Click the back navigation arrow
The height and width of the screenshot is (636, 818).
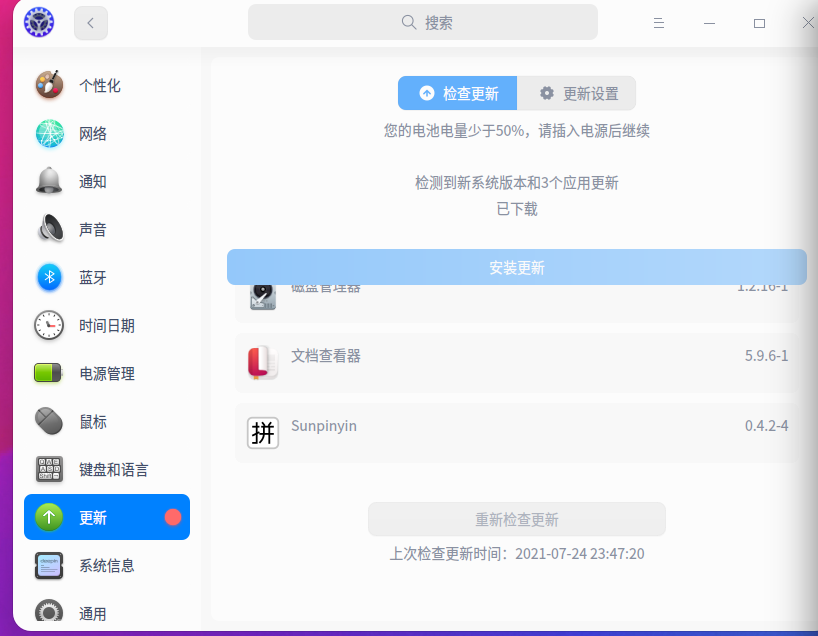tap(90, 22)
